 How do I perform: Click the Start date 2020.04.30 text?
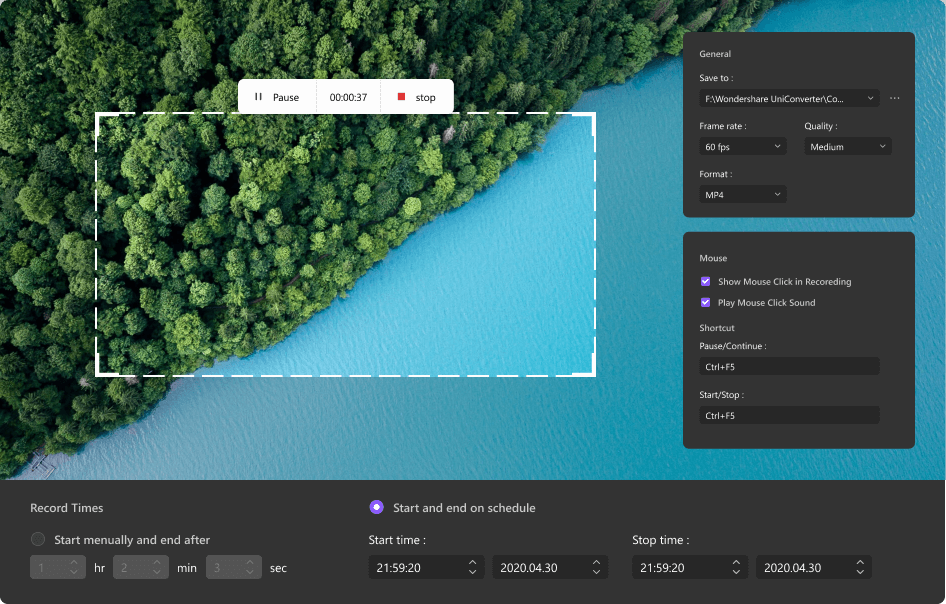(x=529, y=568)
